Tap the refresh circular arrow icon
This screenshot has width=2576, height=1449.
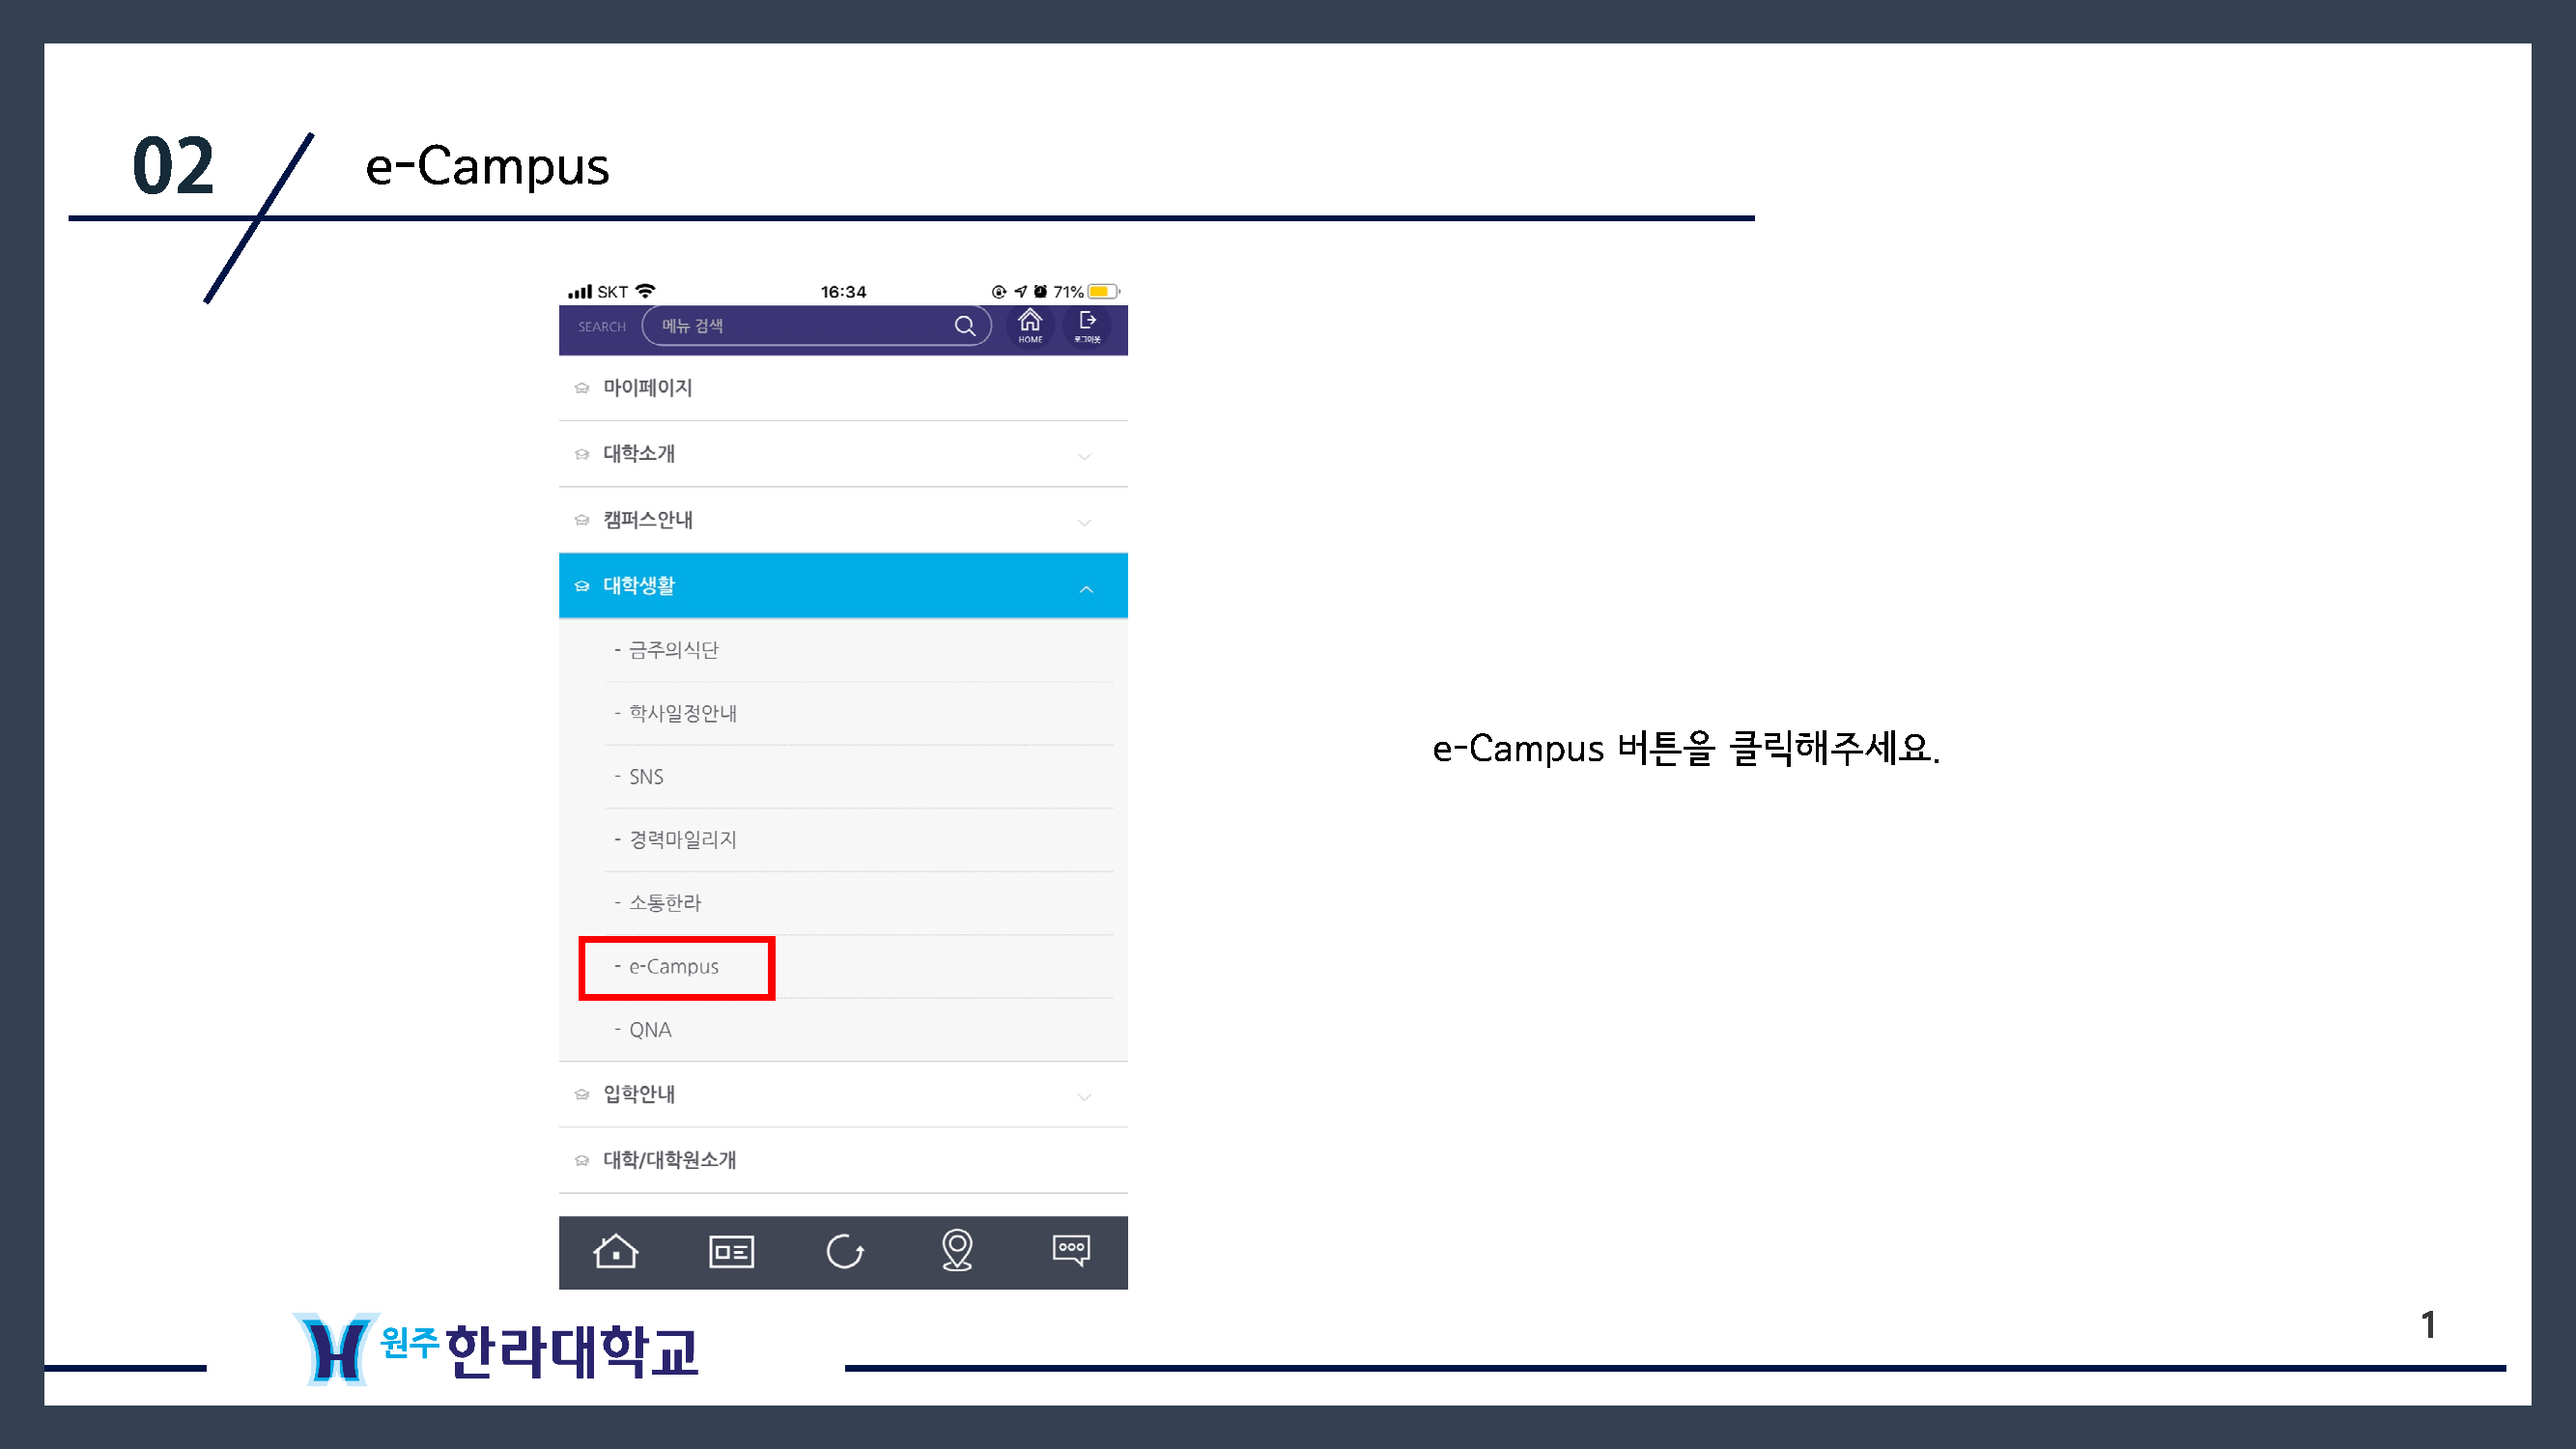[844, 1251]
